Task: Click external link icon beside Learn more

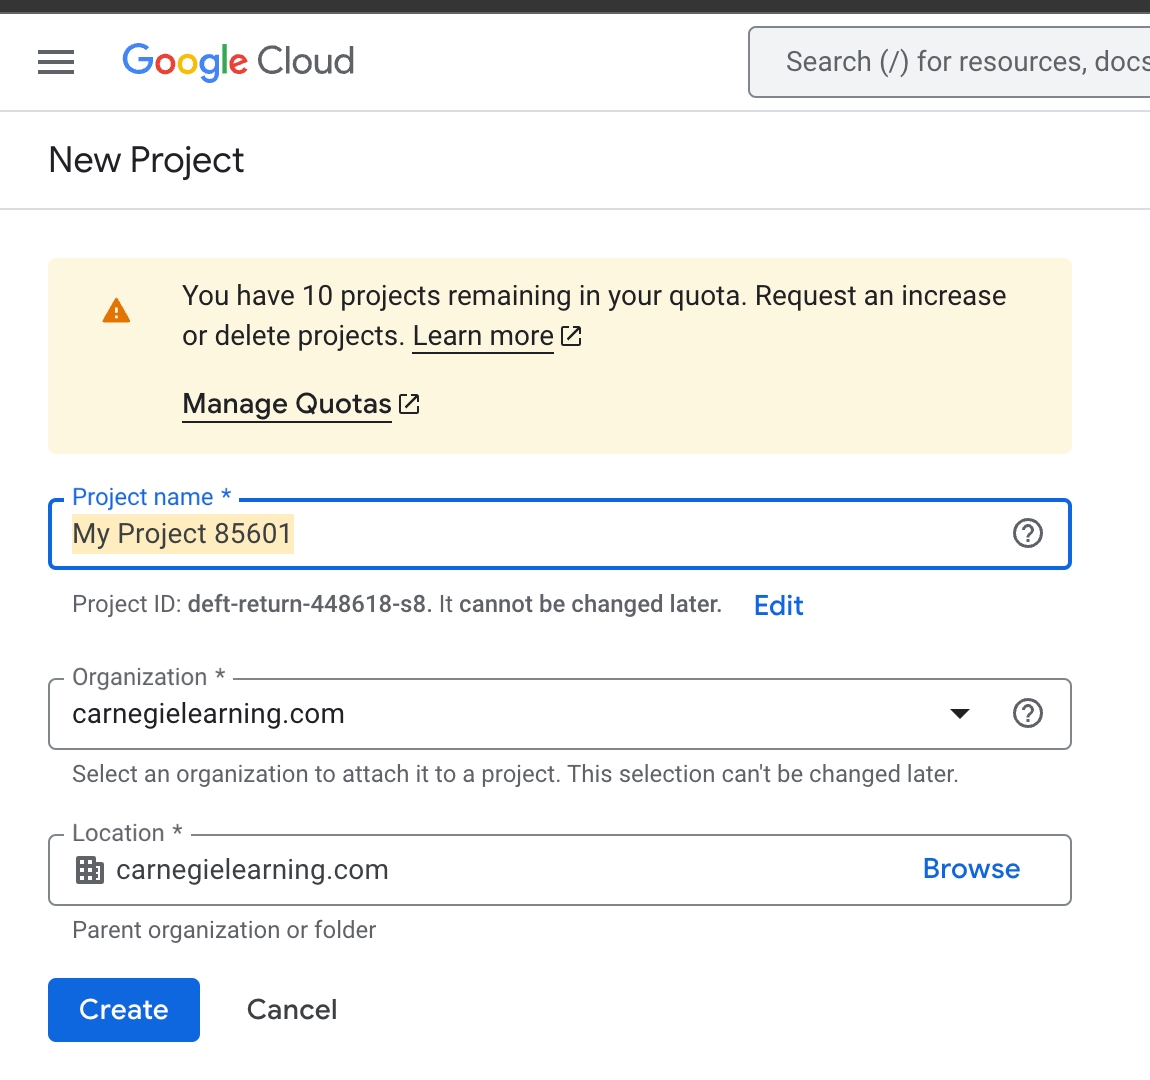Action: point(571,336)
